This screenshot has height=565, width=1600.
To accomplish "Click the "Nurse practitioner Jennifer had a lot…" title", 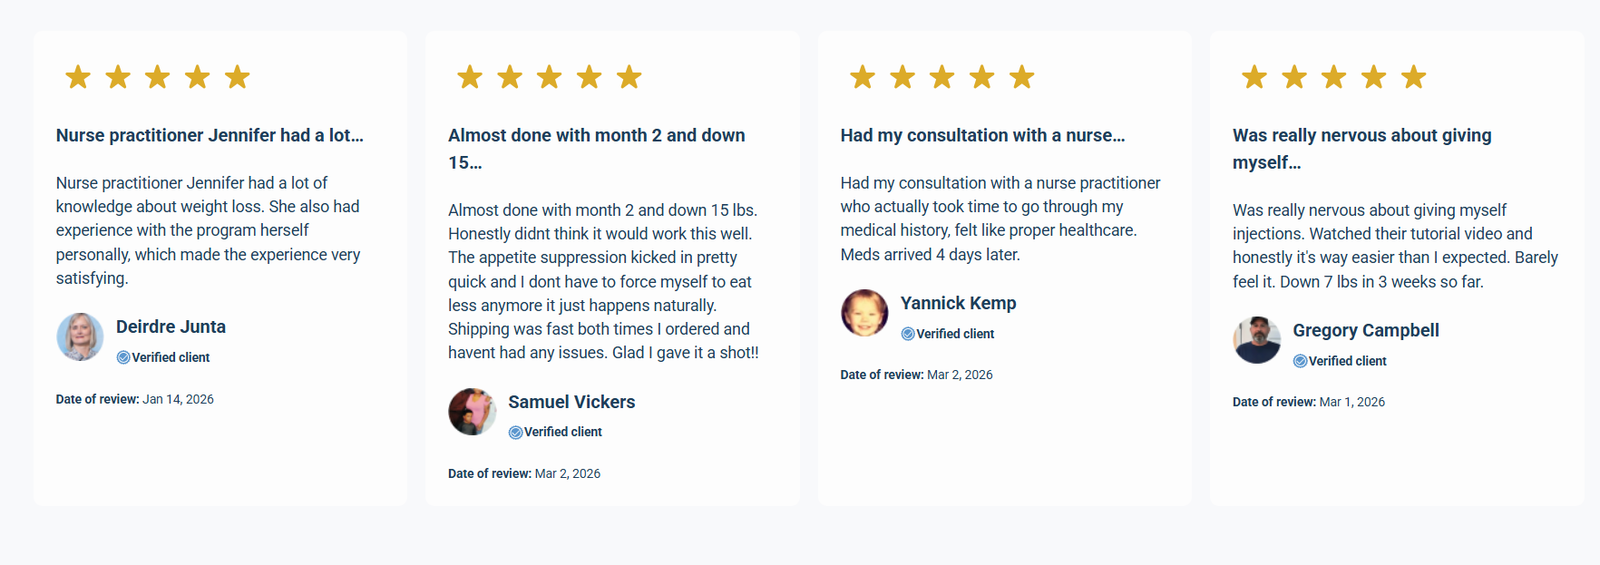I will click(x=210, y=135).
